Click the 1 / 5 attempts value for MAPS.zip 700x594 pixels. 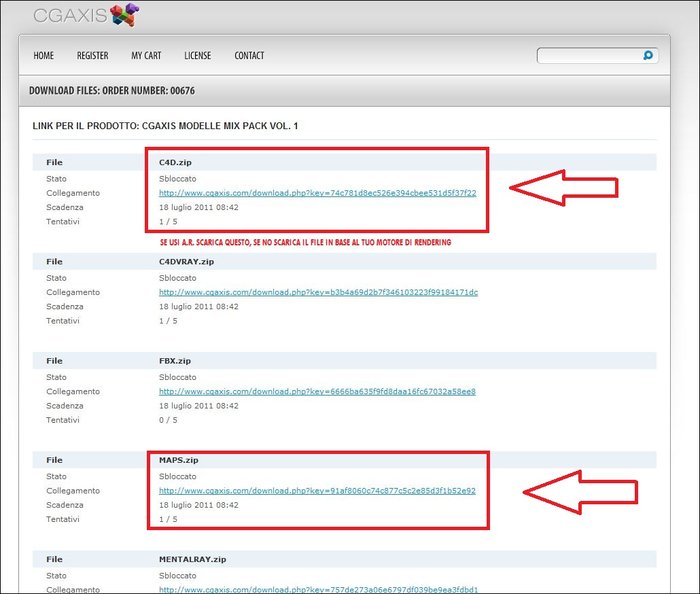168,519
